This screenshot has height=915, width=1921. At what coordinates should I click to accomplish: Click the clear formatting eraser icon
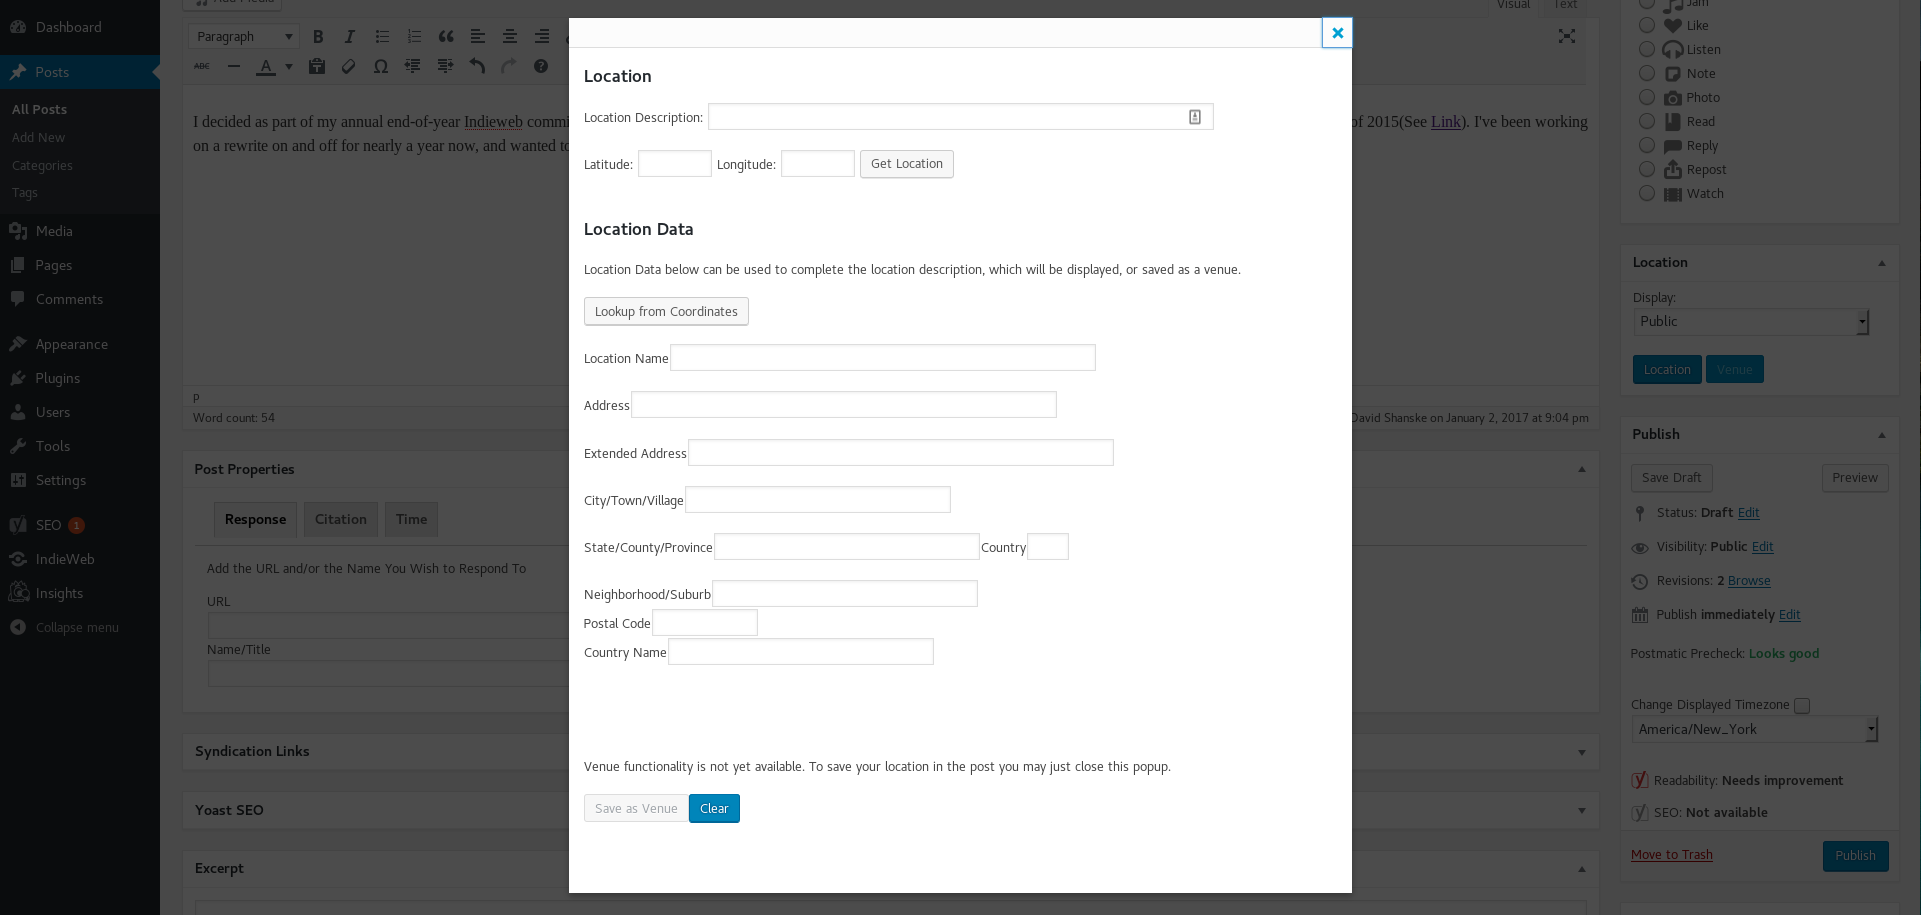click(x=348, y=67)
